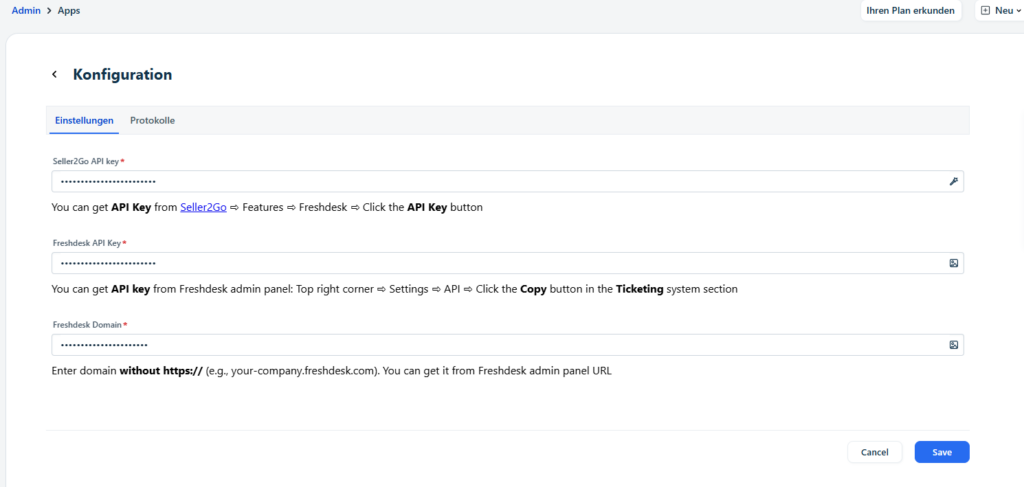Switch to the Einstellungen tab

click(x=84, y=121)
